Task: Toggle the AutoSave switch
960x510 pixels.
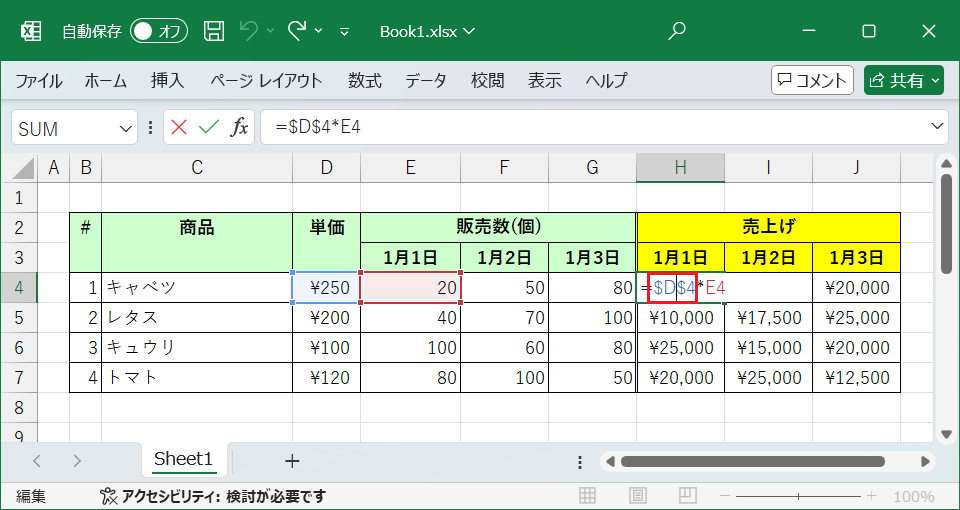Action: (x=159, y=31)
